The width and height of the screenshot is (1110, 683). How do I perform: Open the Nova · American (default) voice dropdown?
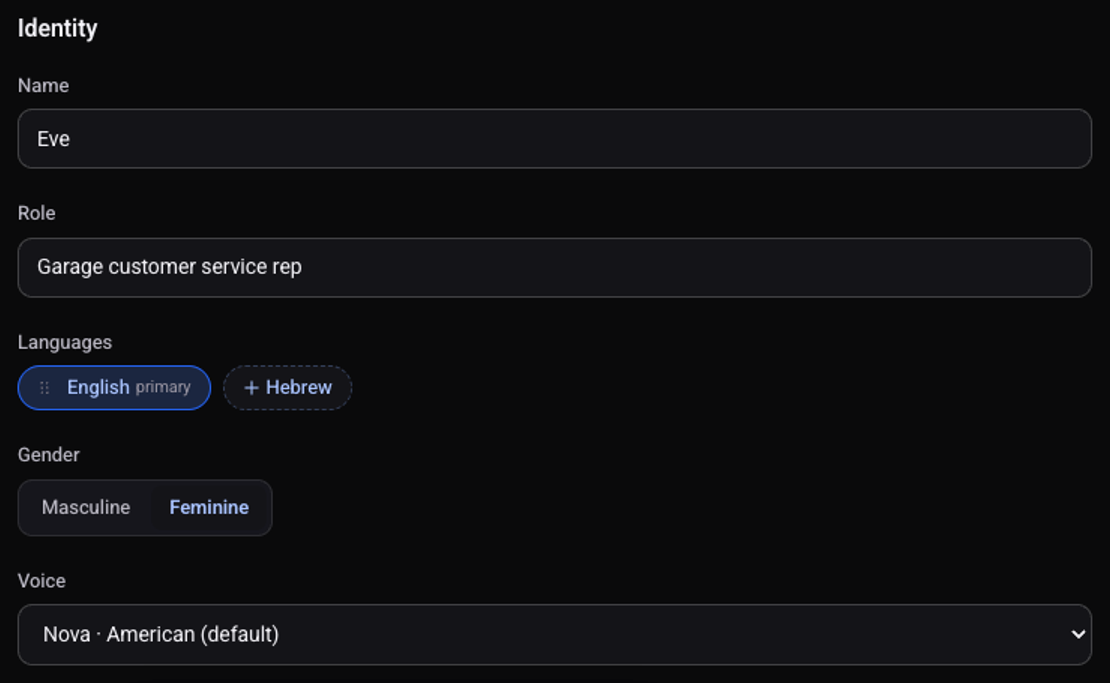pyautogui.click(x=554, y=634)
